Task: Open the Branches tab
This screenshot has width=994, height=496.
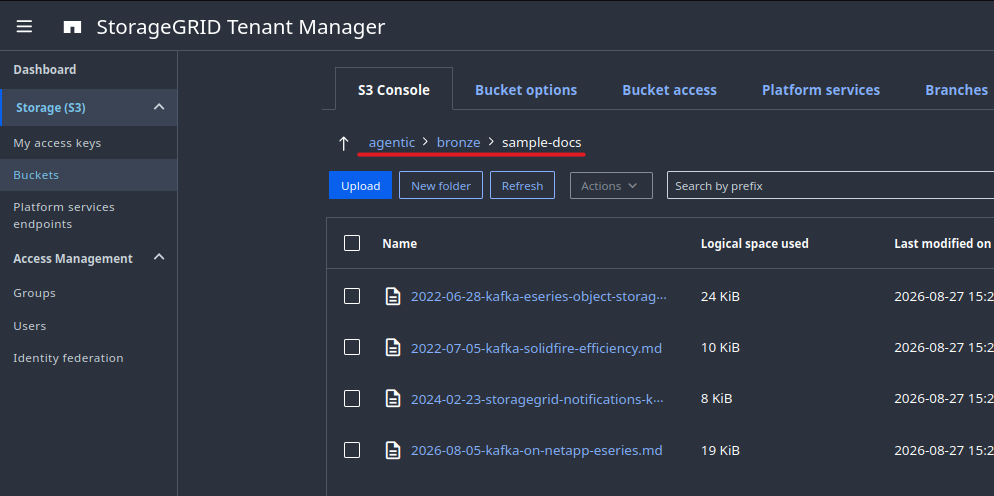Action: click(x=957, y=90)
